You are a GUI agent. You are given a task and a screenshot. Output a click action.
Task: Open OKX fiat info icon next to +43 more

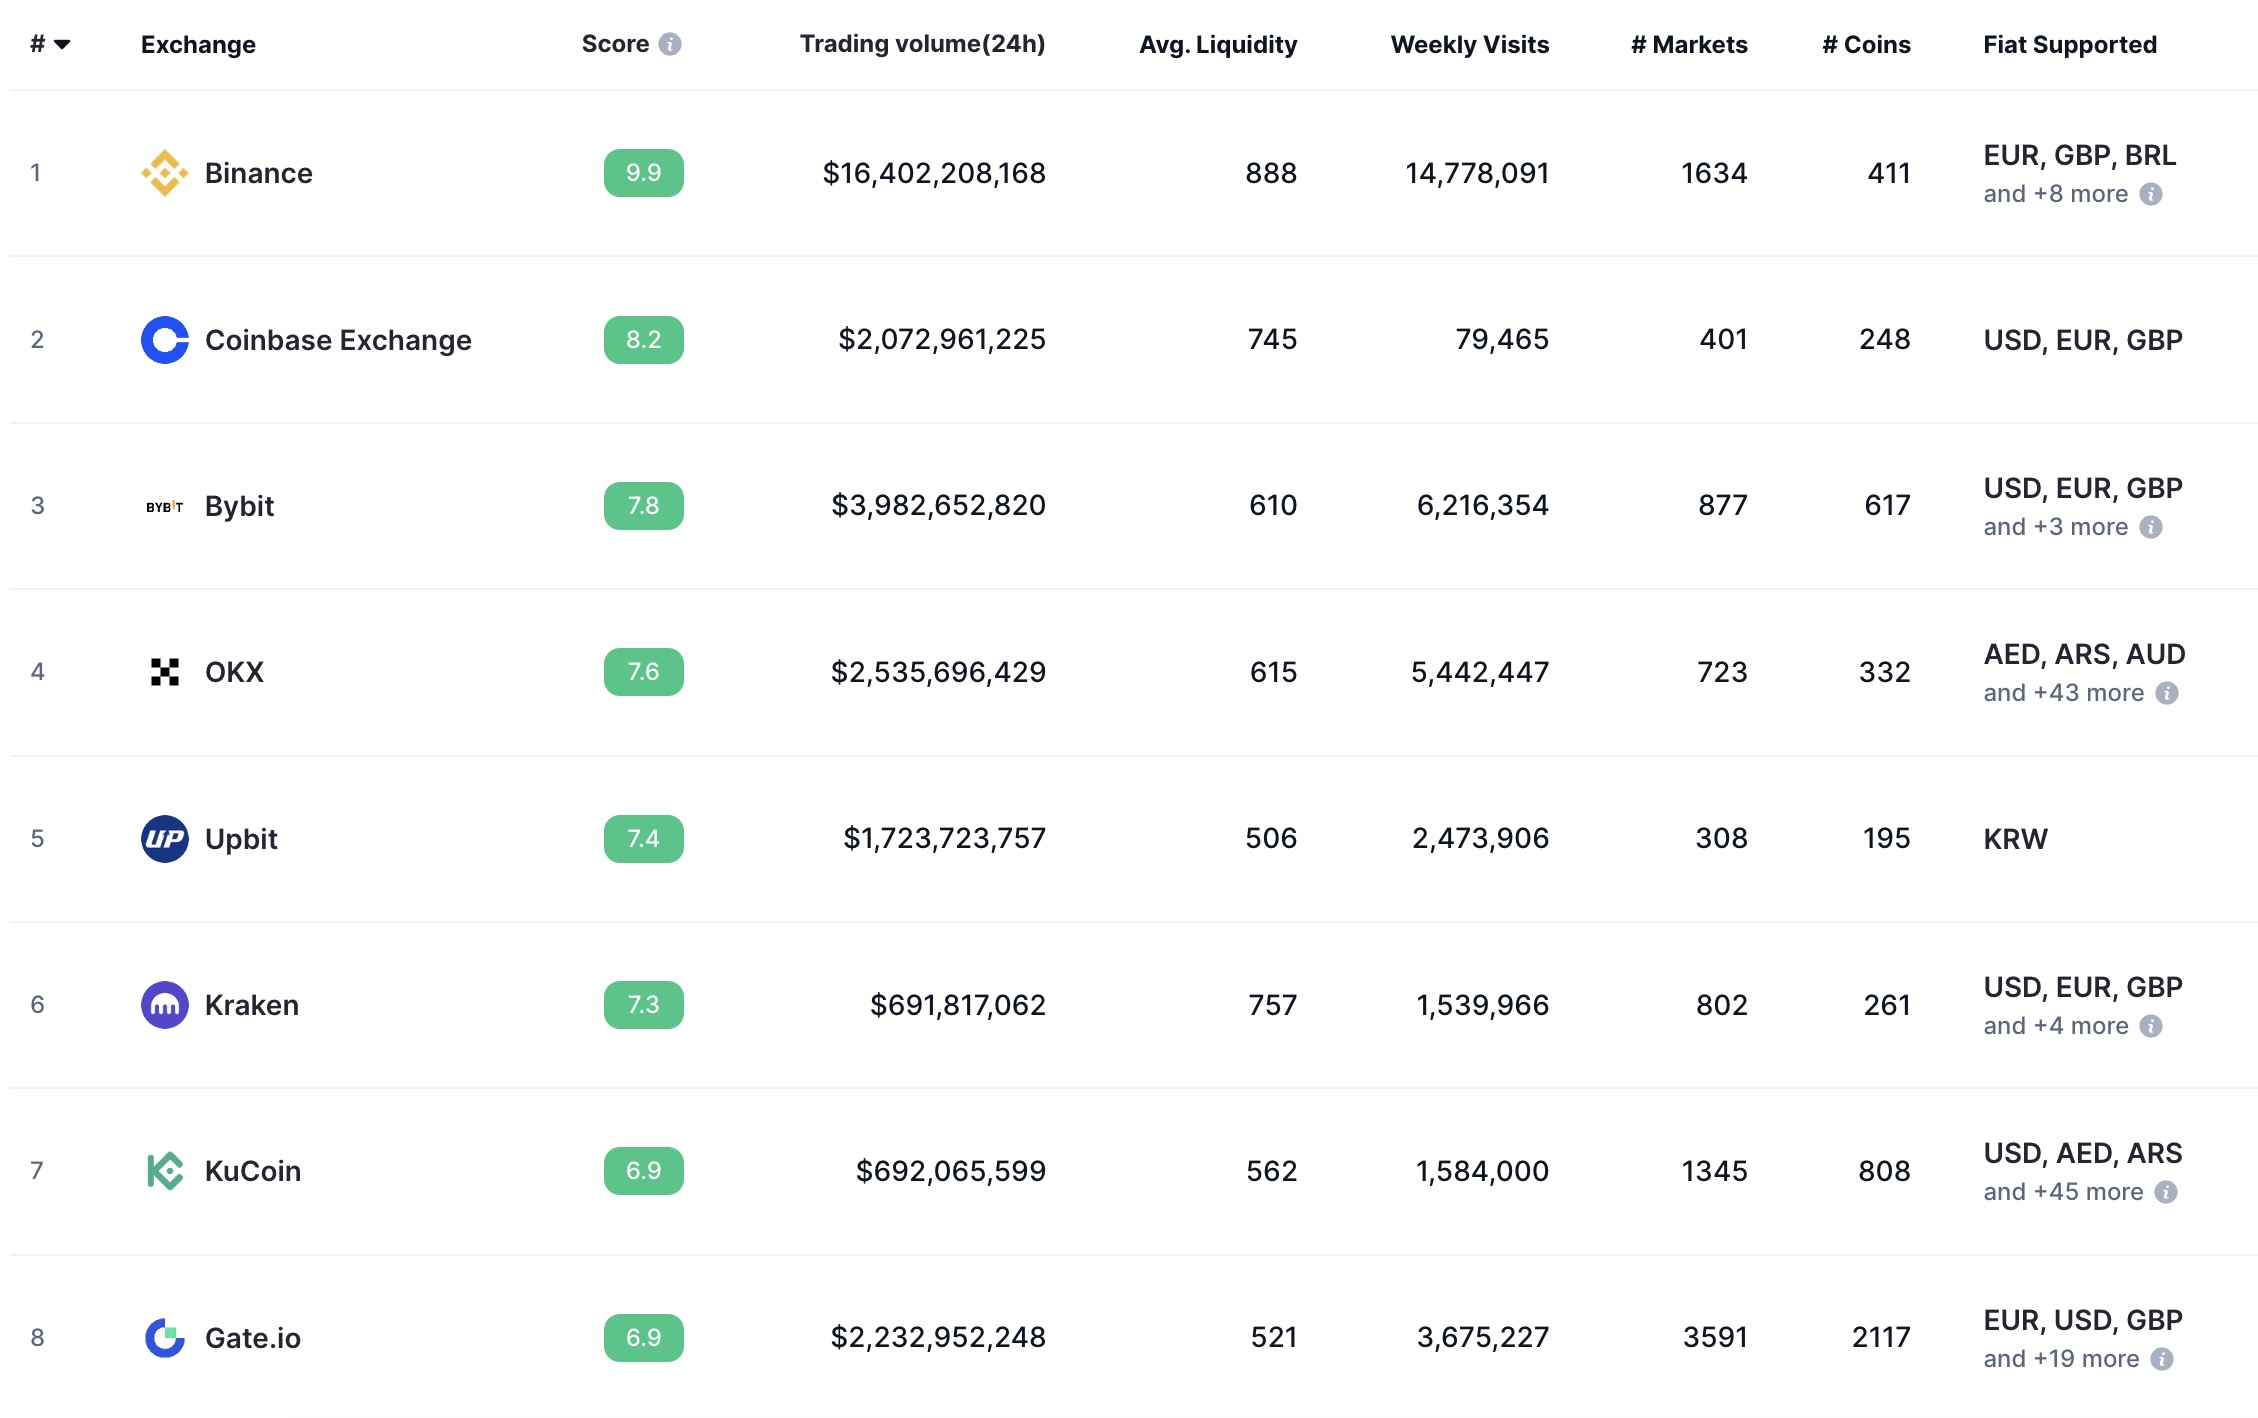[x=2167, y=693]
